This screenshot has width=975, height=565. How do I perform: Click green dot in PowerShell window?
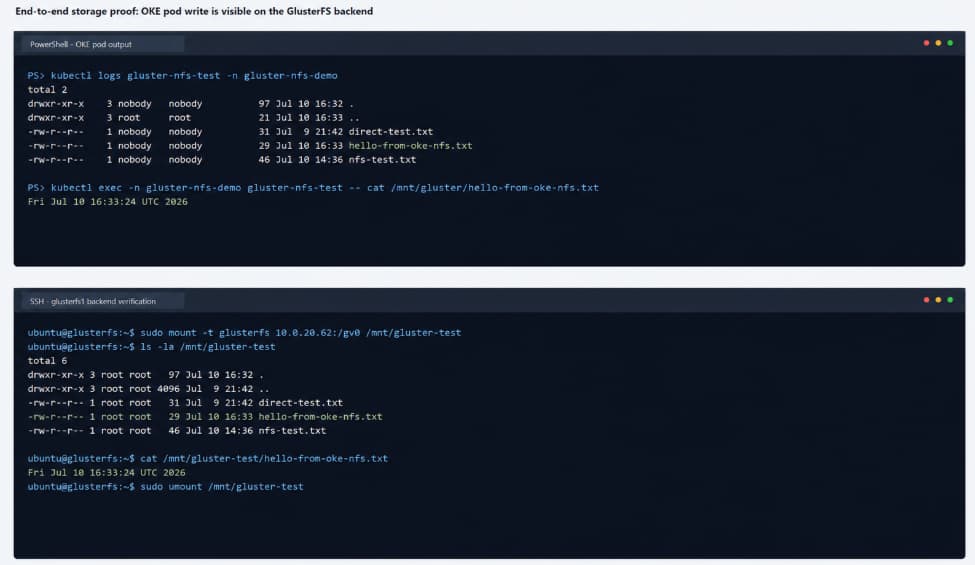(950, 43)
